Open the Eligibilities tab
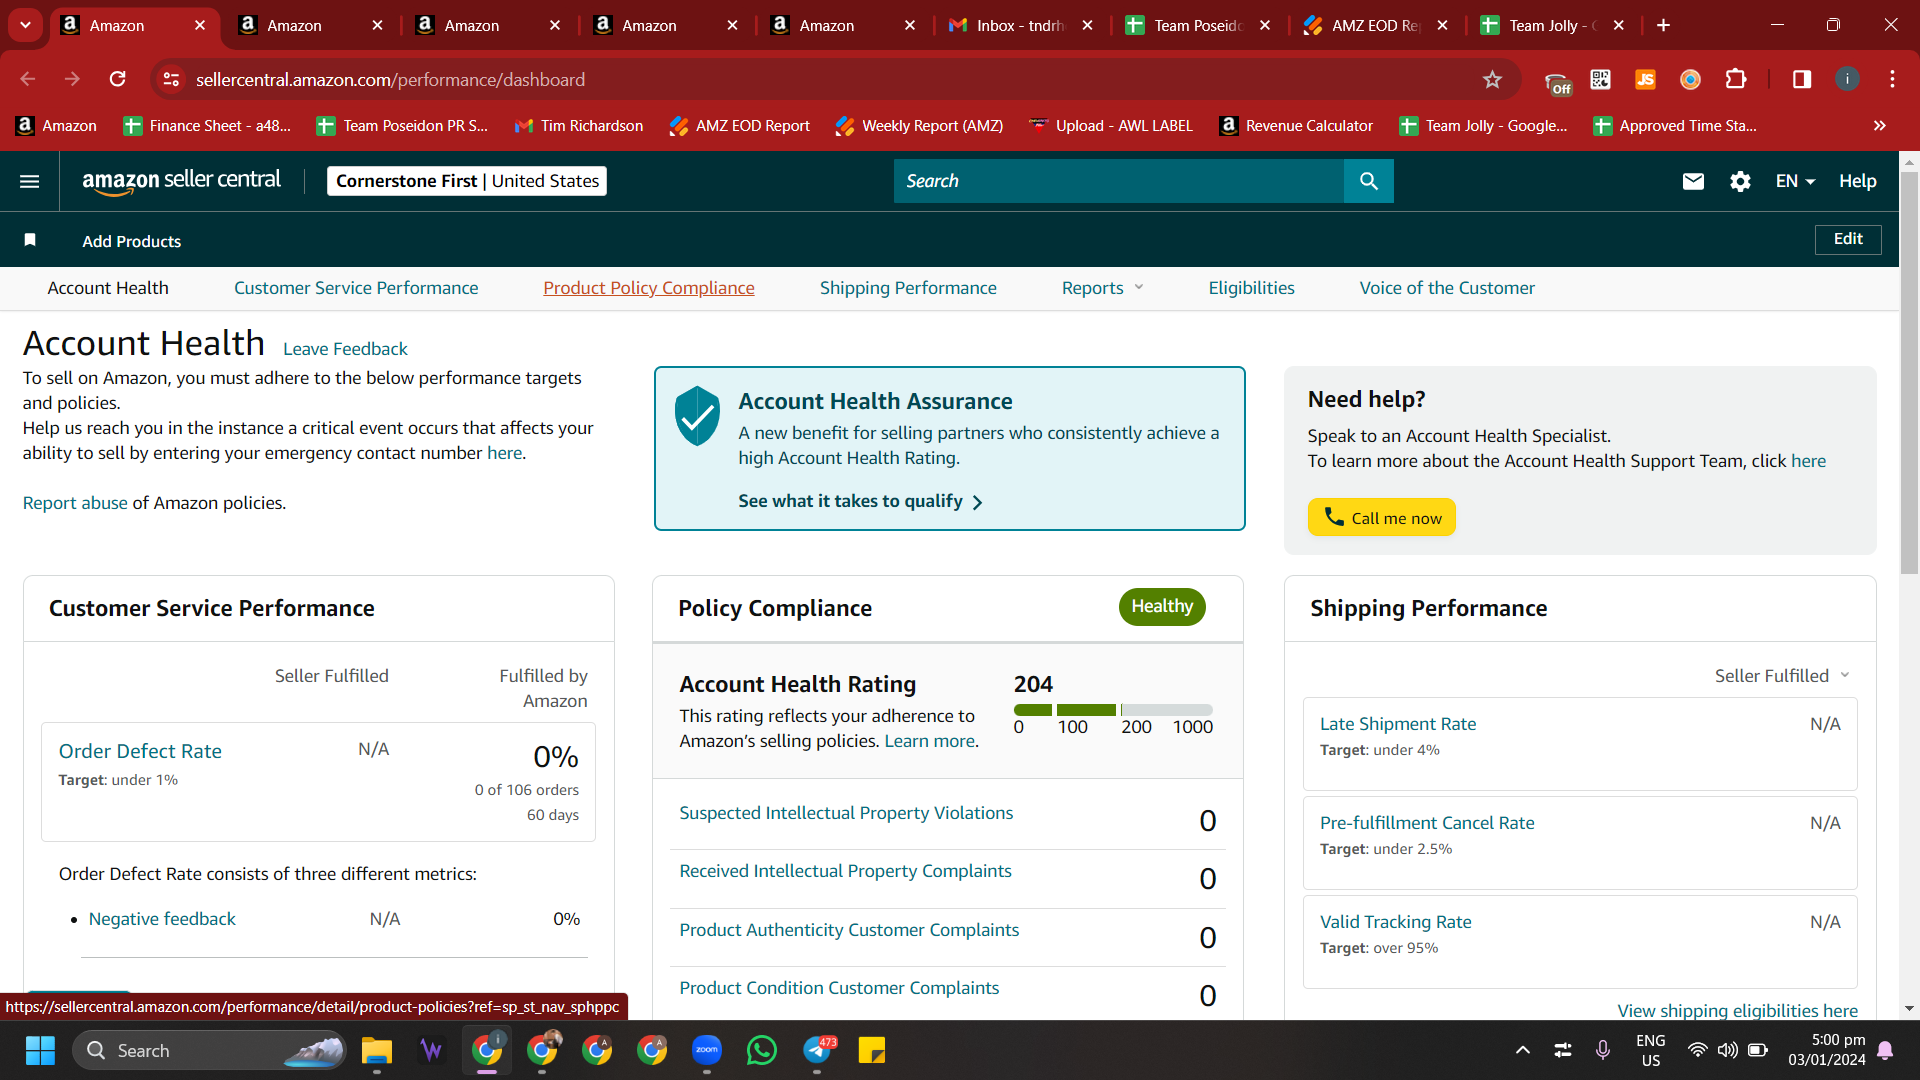The image size is (1920, 1080). 1251,288
